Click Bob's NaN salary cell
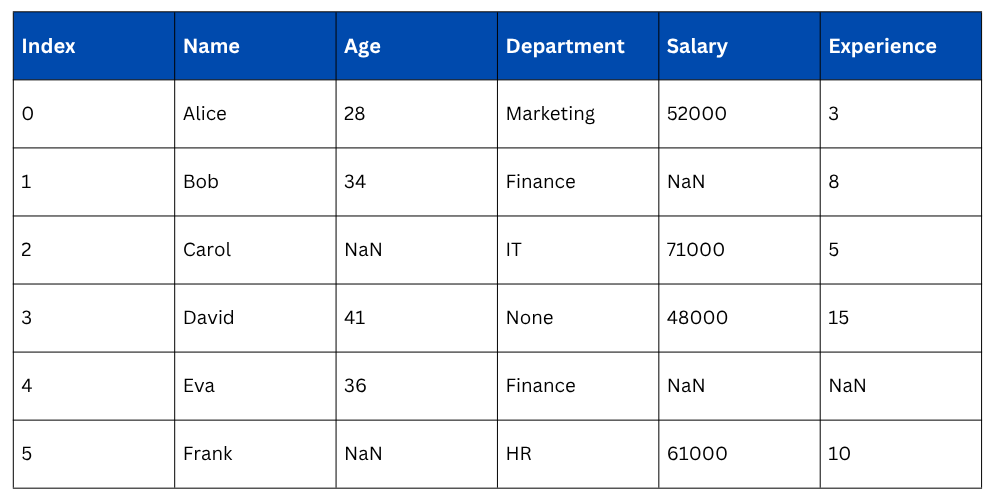This screenshot has width=1000, height=500. point(686,182)
